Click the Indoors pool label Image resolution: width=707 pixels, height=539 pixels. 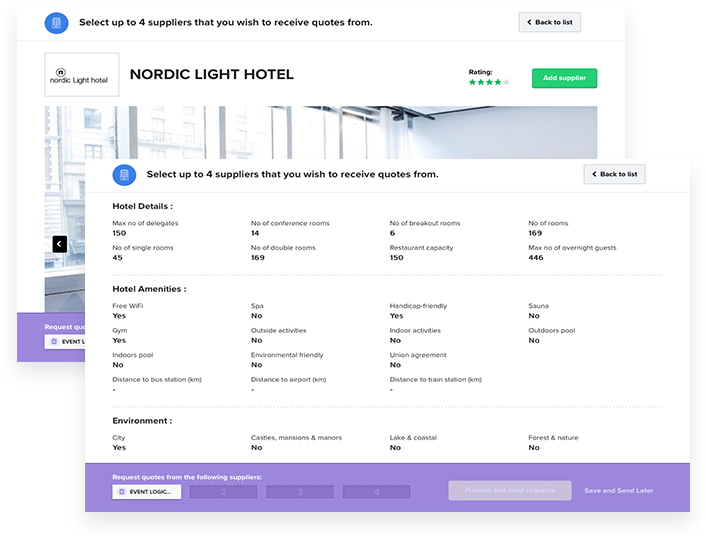click(133, 355)
